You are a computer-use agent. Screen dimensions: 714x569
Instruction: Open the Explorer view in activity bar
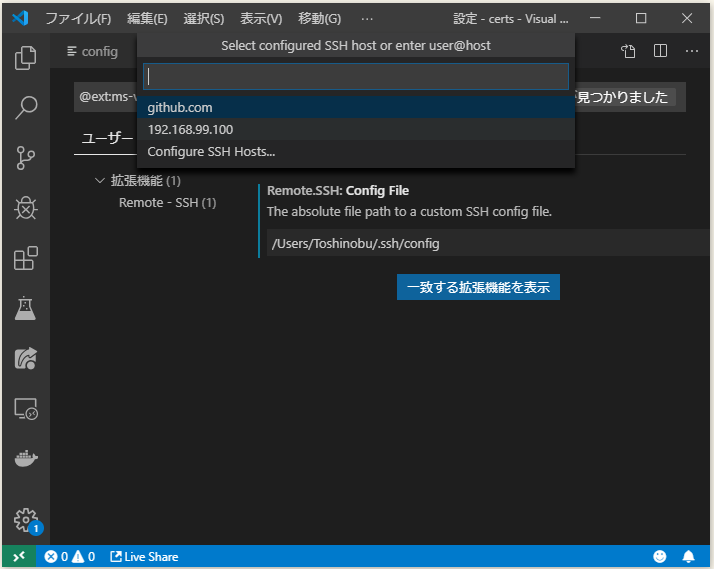pyautogui.click(x=26, y=58)
